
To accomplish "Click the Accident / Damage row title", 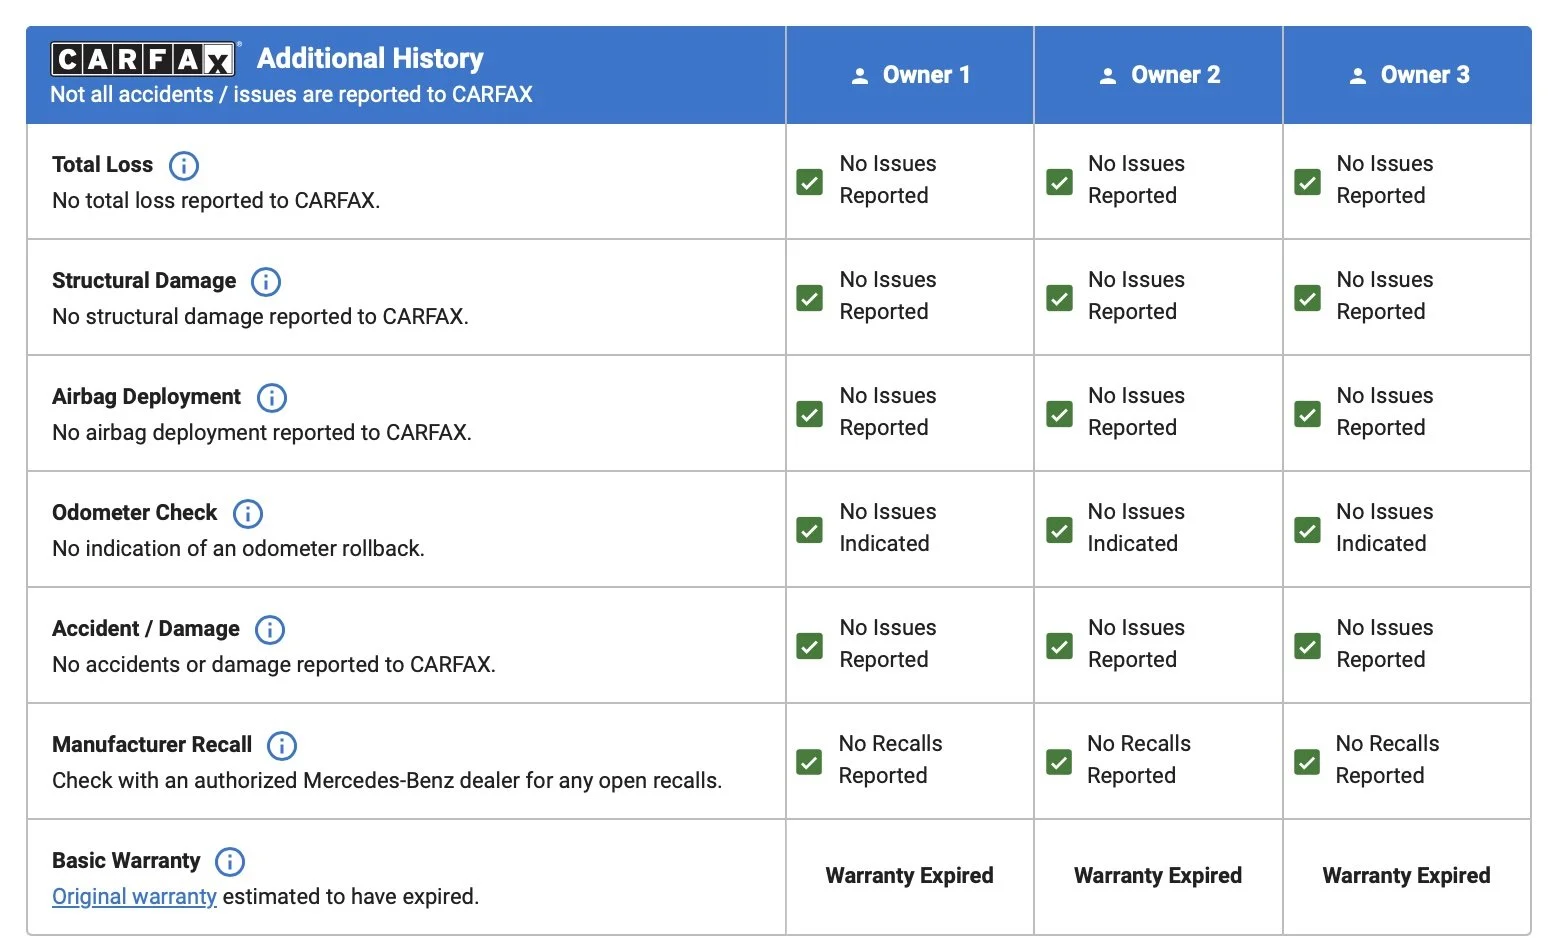I will [146, 629].
